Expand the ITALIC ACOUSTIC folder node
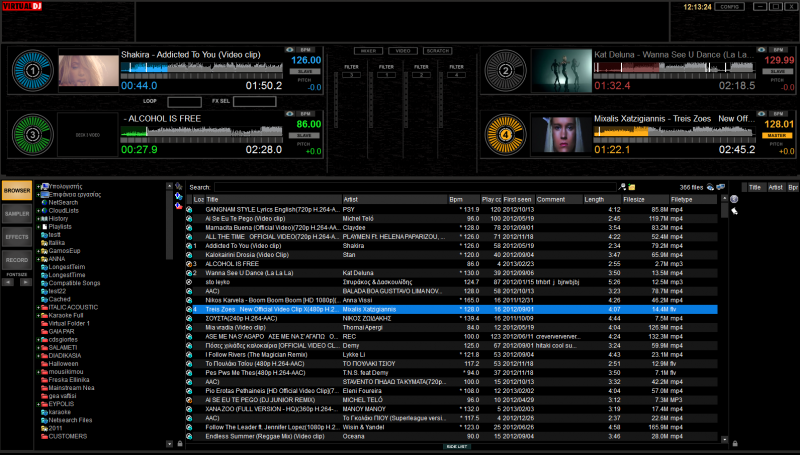 (x=38, y=308)
